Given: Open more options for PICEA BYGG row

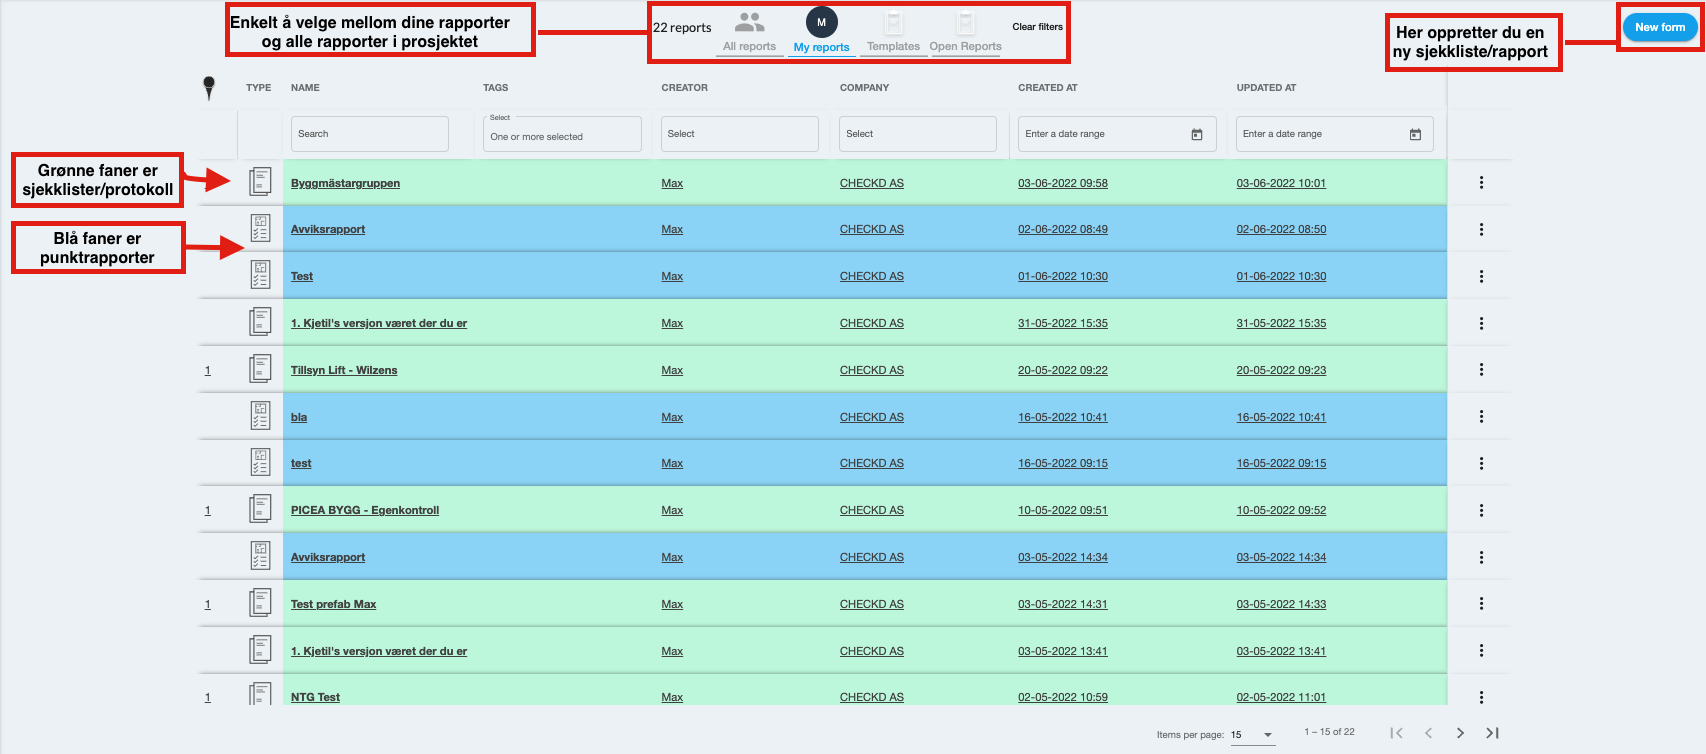Looking at the screenshot, I should [x=1481, y=510].
